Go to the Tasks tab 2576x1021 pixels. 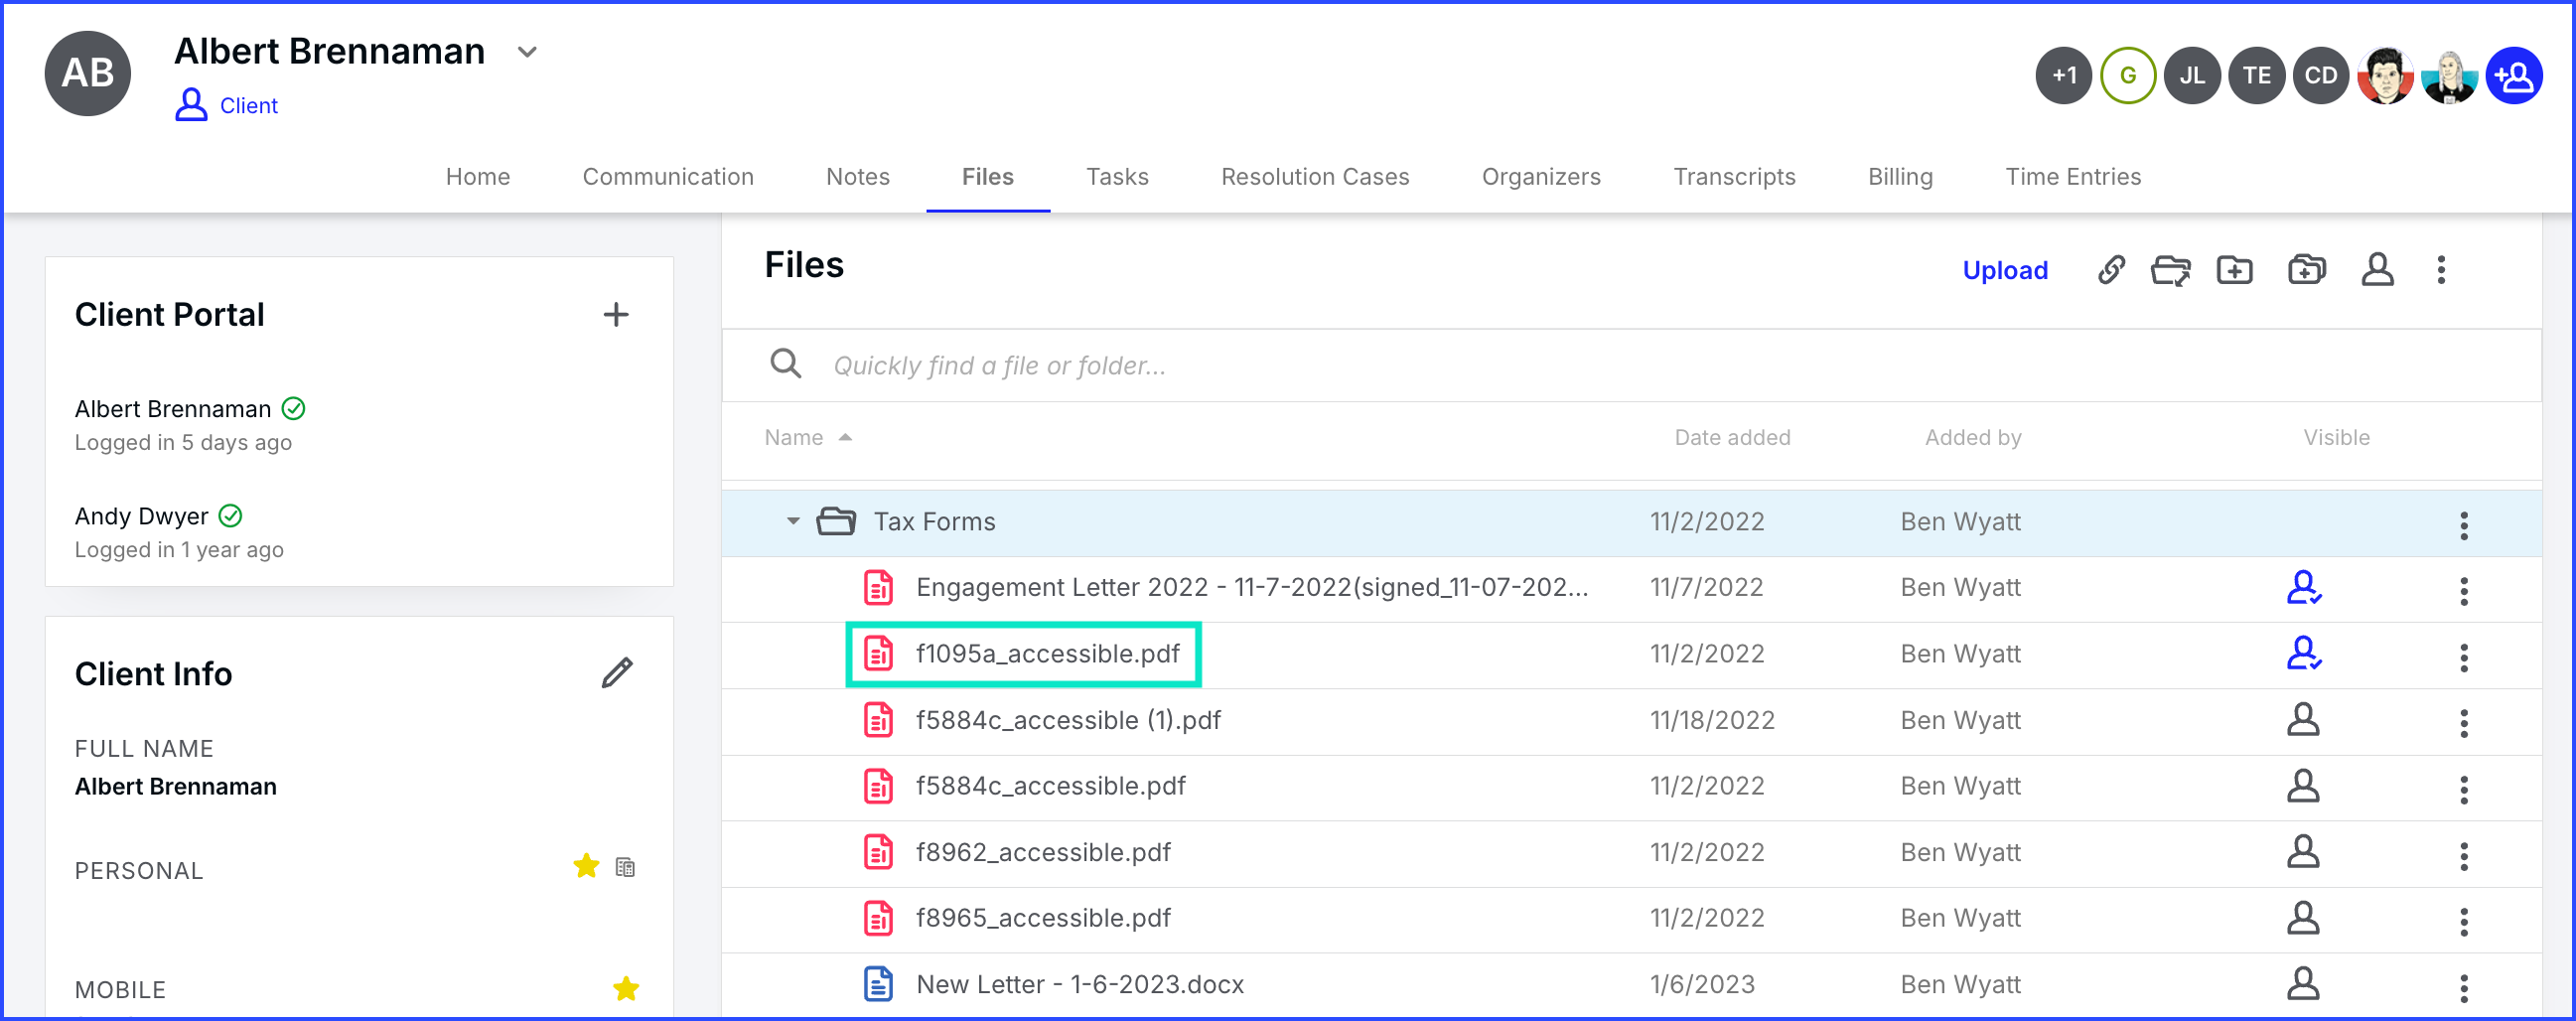tap(1116, 176)
